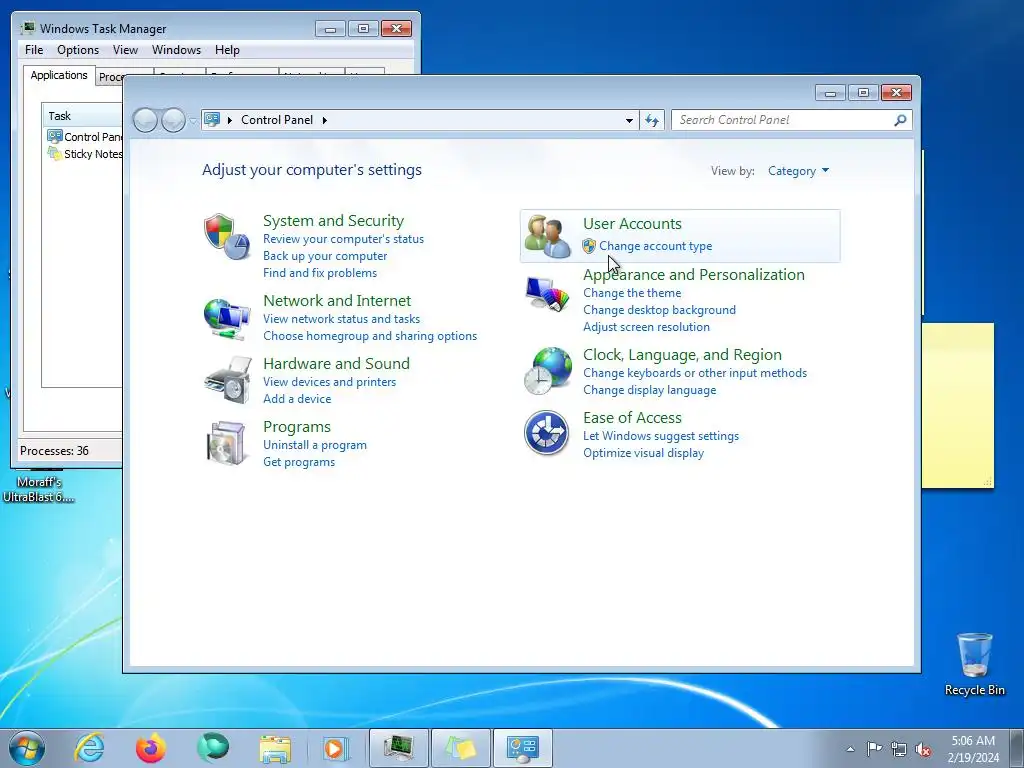Click Change display language link
The image size is (1024, 768).
(650, 390)
